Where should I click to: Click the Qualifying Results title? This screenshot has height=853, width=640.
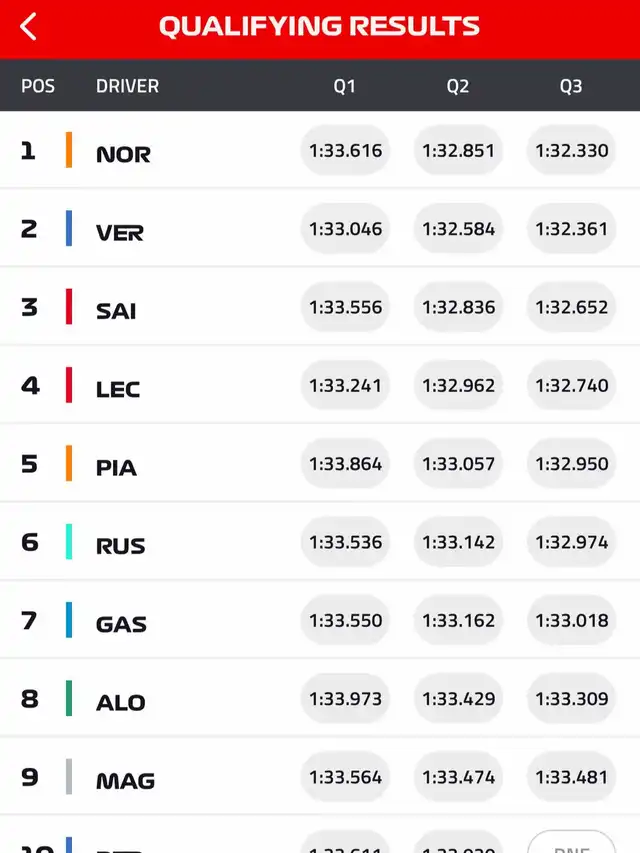[319, 27]
